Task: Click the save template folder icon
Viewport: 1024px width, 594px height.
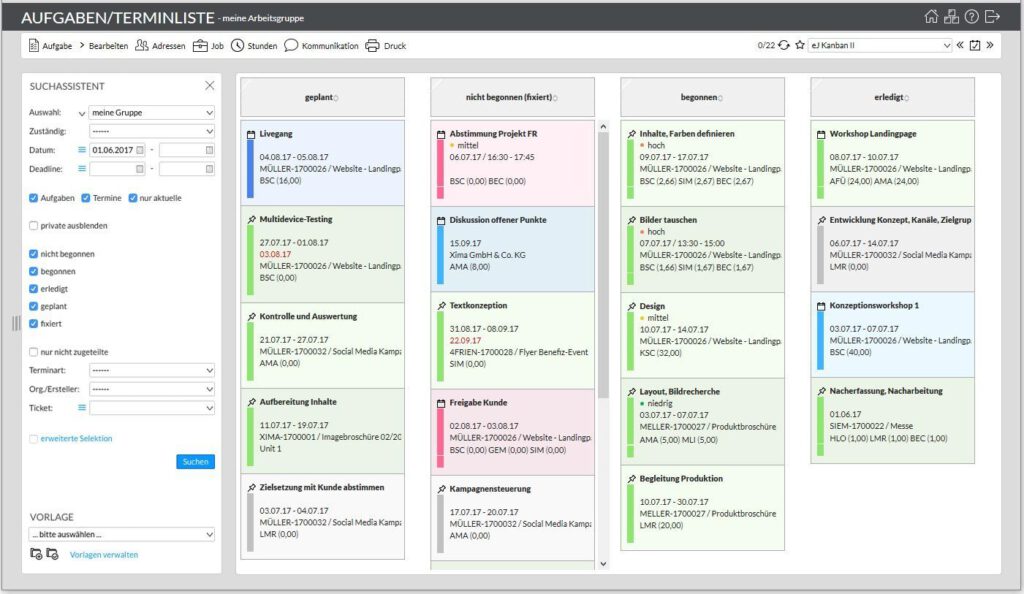Action: click(x=36, y=554)
